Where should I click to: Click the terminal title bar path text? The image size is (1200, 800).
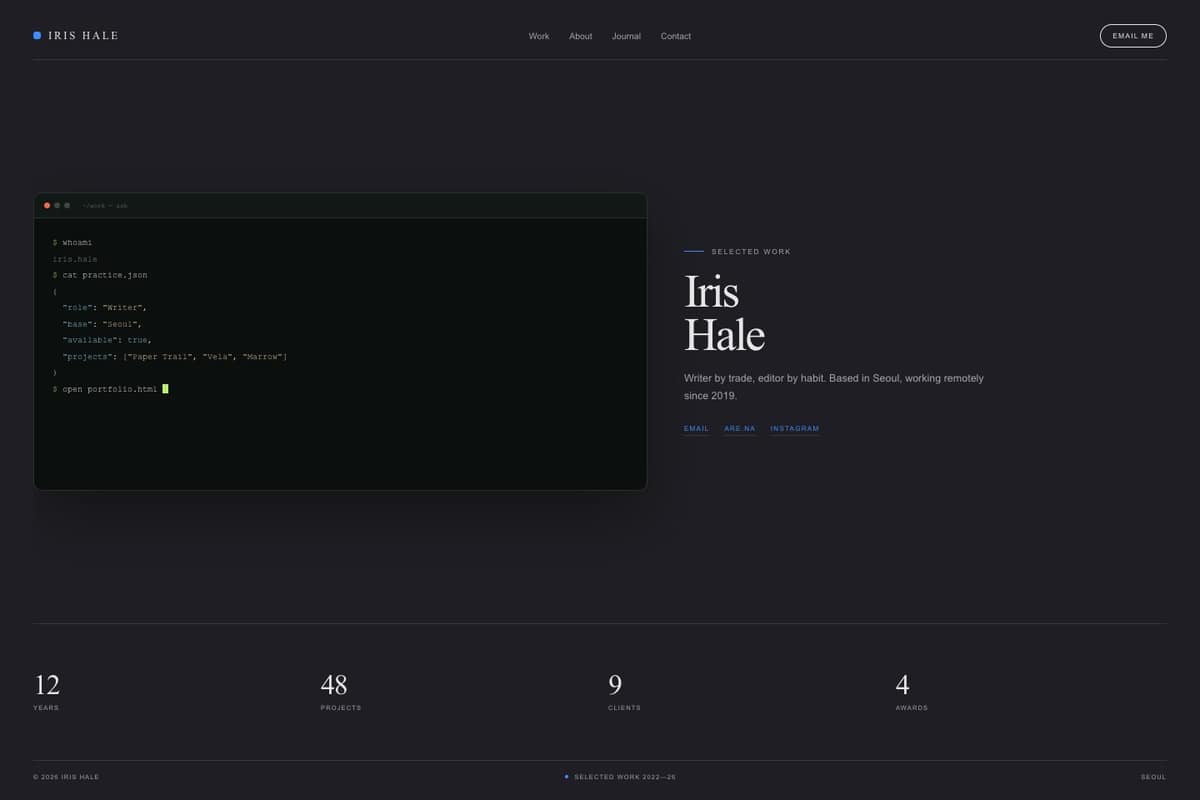coord(105,206)
